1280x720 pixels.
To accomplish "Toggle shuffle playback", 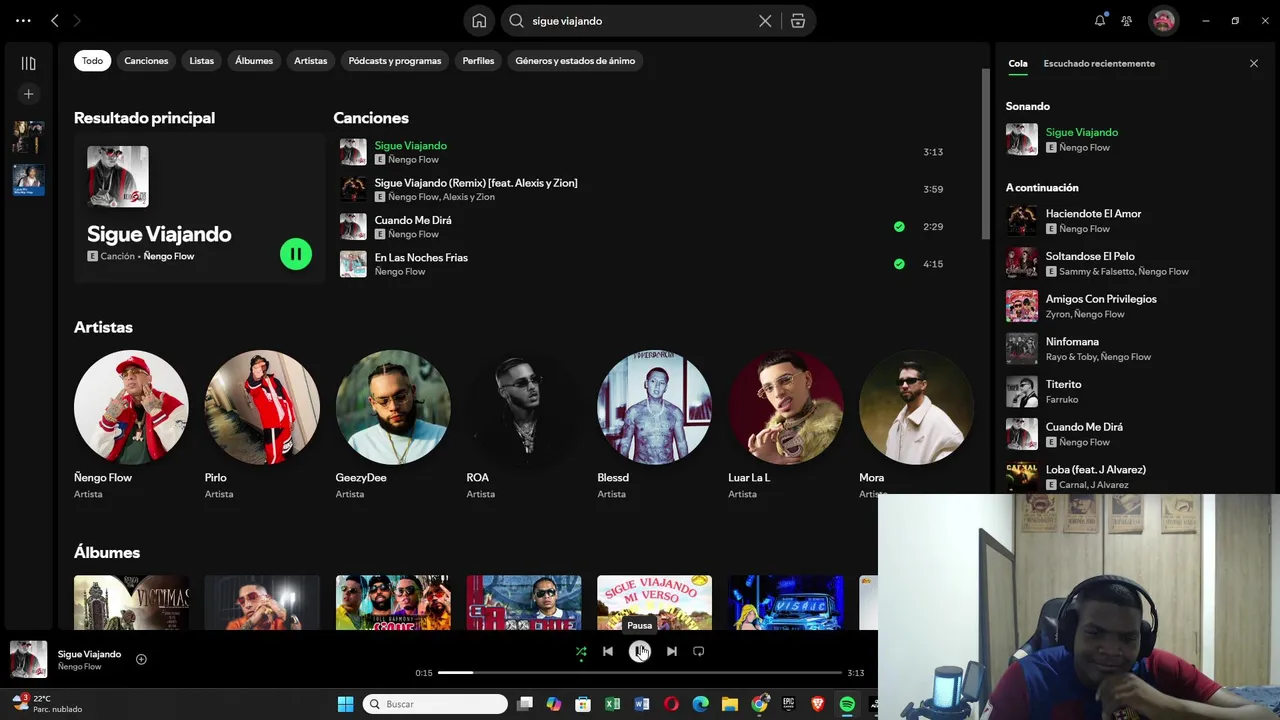I will click(x=581, y=651).
